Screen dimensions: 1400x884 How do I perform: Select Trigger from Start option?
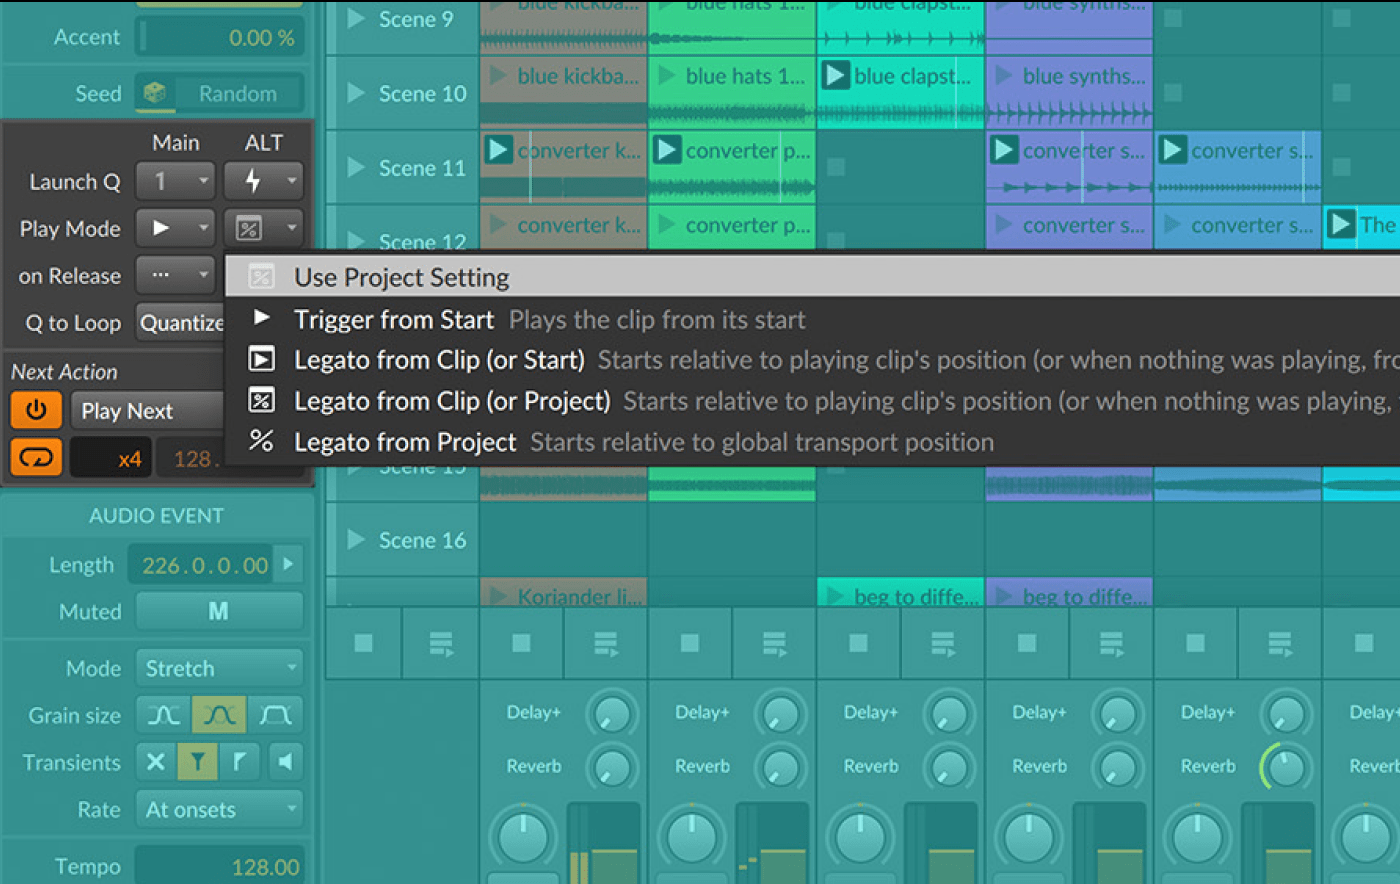coord(812,319)
